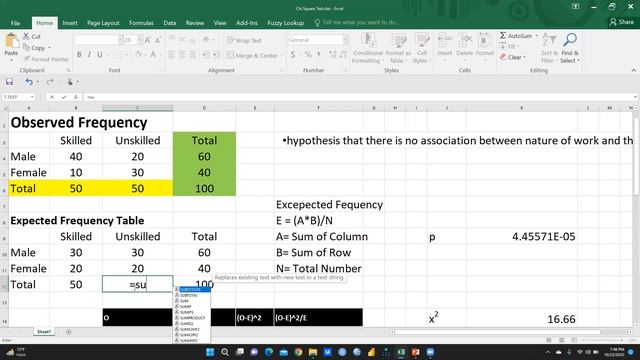Open Windows Start button on taskbar
The height and width of the screenshot is (360, 640).
tap(210, 352)
